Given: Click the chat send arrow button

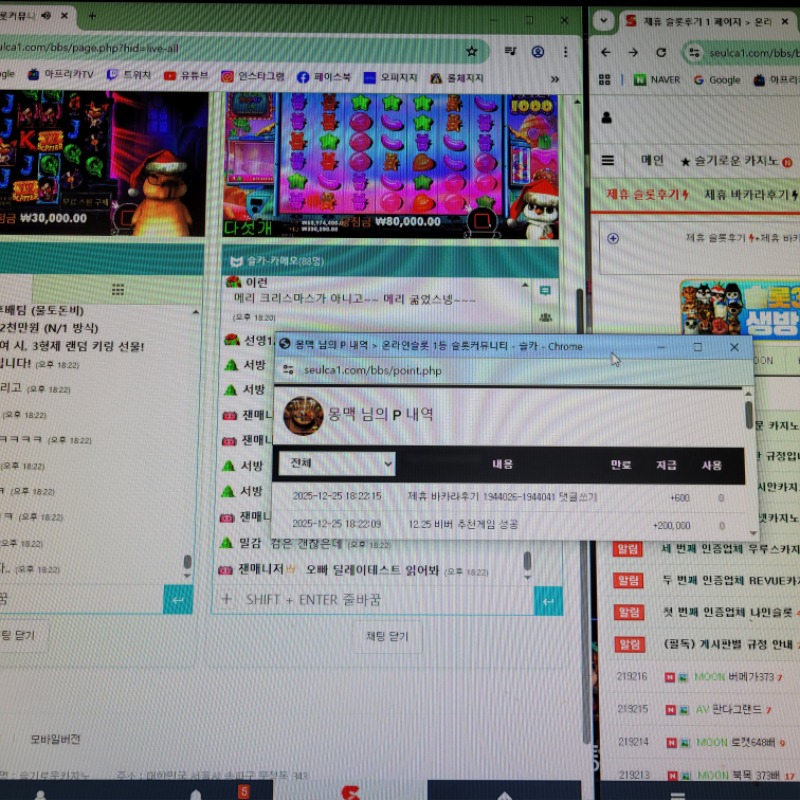Looking at the screenshot, I should pos(548,599).
